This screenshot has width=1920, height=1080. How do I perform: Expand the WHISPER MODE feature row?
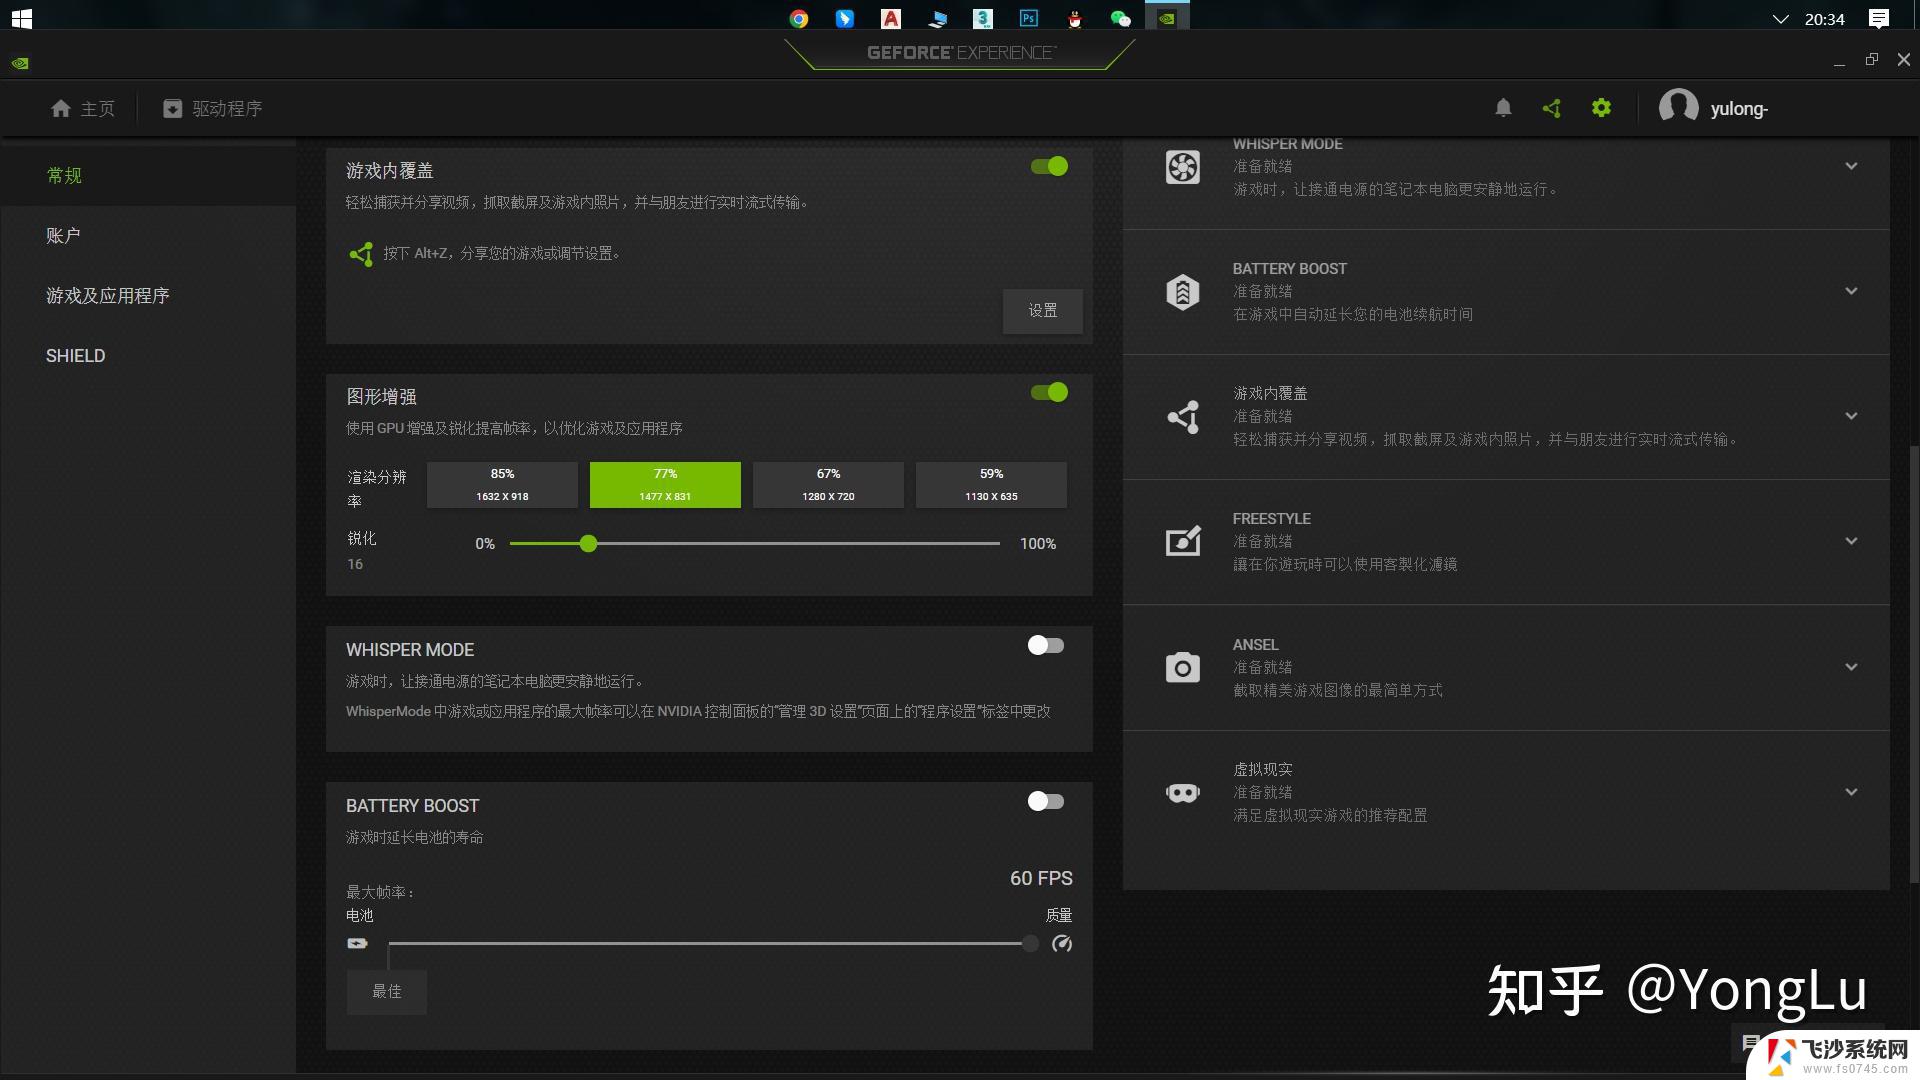coord(1851,166)
